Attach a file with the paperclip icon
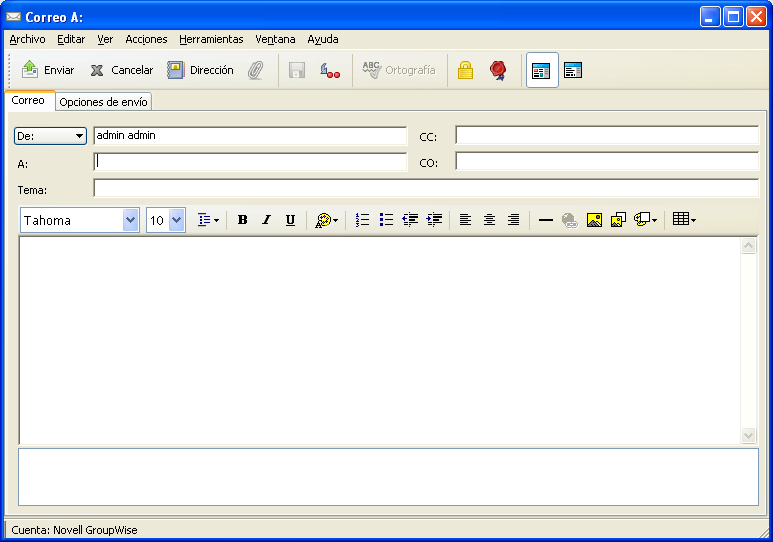 [x=255, y=70]
